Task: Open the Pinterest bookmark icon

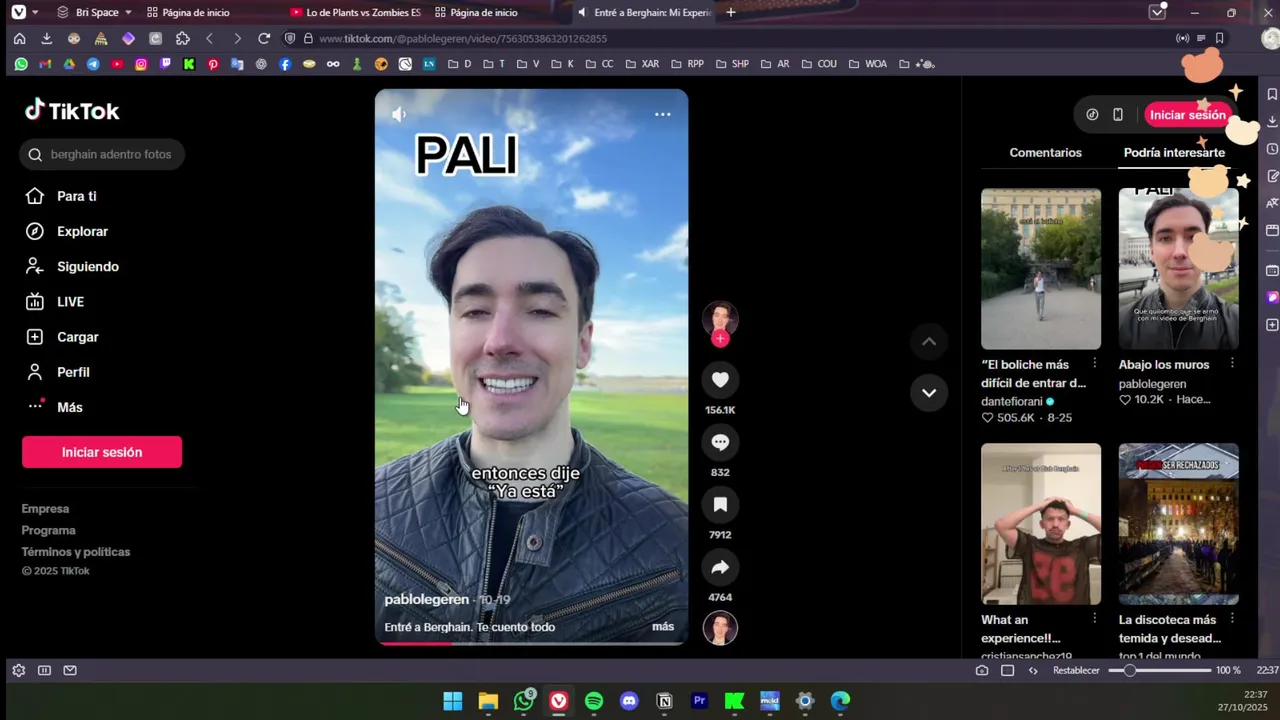Action: [213, 64]
